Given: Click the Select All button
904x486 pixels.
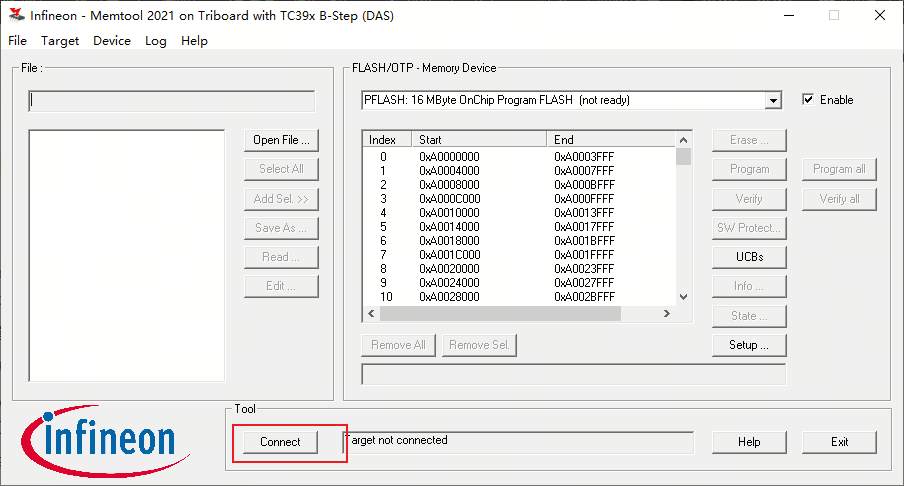Looking at the screenshot, I should click(281, 169).
